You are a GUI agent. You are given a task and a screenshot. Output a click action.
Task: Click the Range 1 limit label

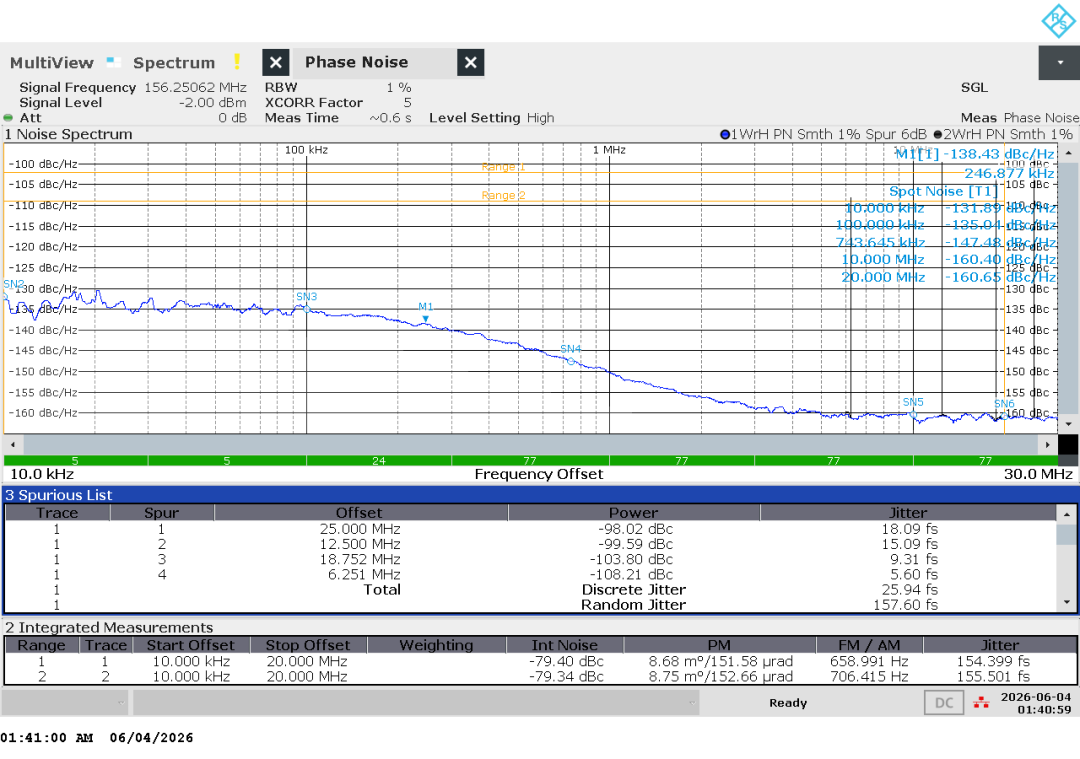click(x=503, y=167)
